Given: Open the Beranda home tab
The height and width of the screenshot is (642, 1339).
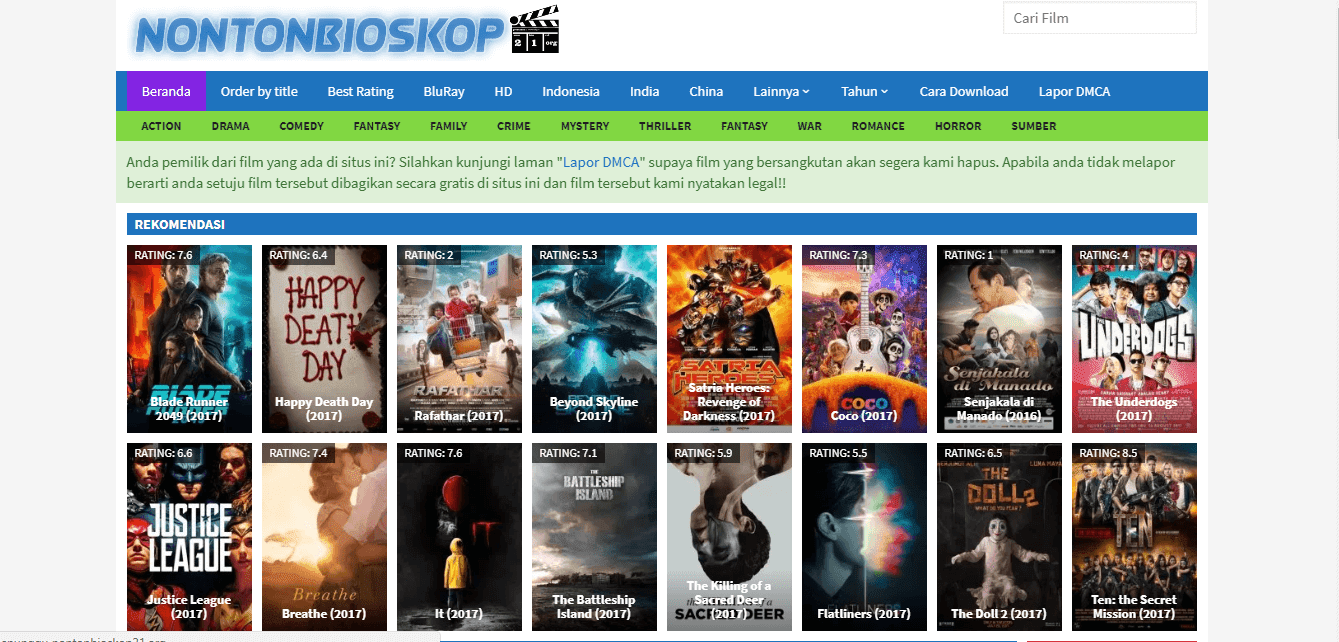Looking at the screenshot, I should [x=166, y=91].
